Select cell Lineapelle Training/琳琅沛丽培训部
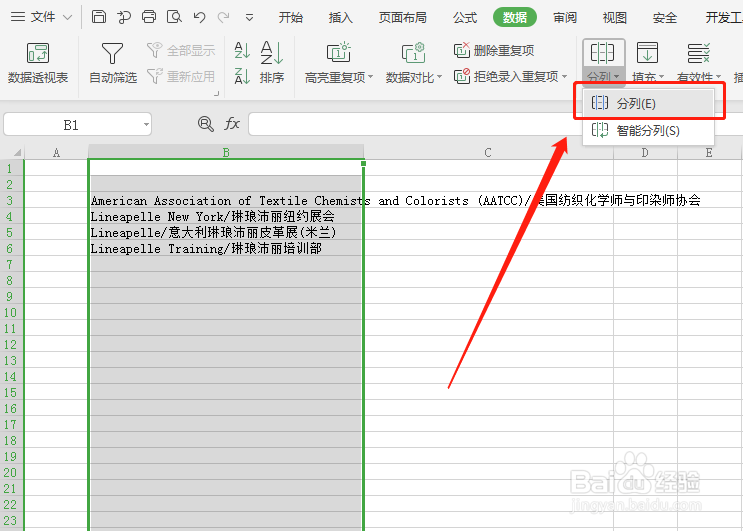 (x=226, y=249)
